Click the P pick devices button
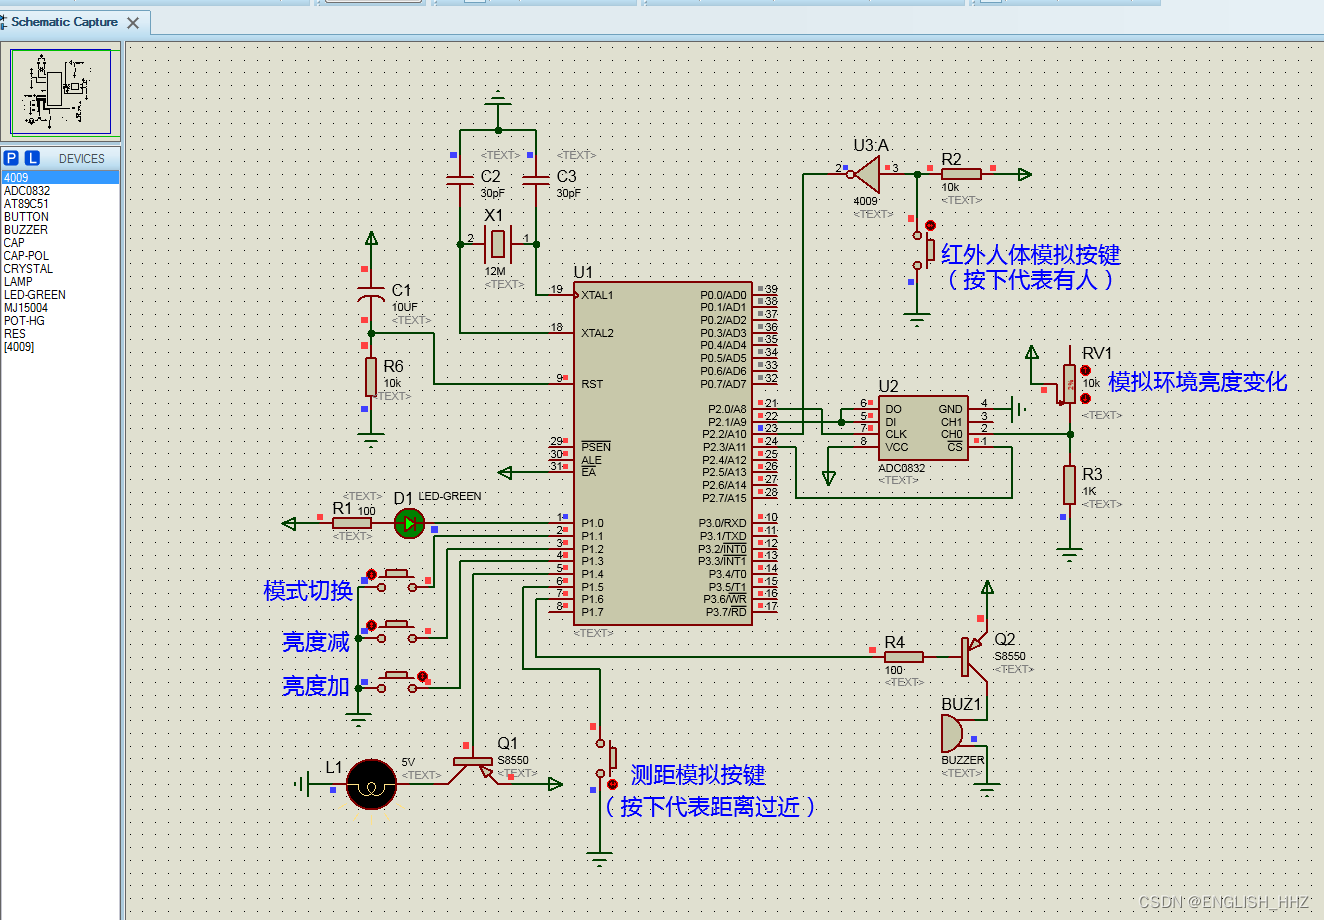The image size is (1324, 920). click(11, 158)
